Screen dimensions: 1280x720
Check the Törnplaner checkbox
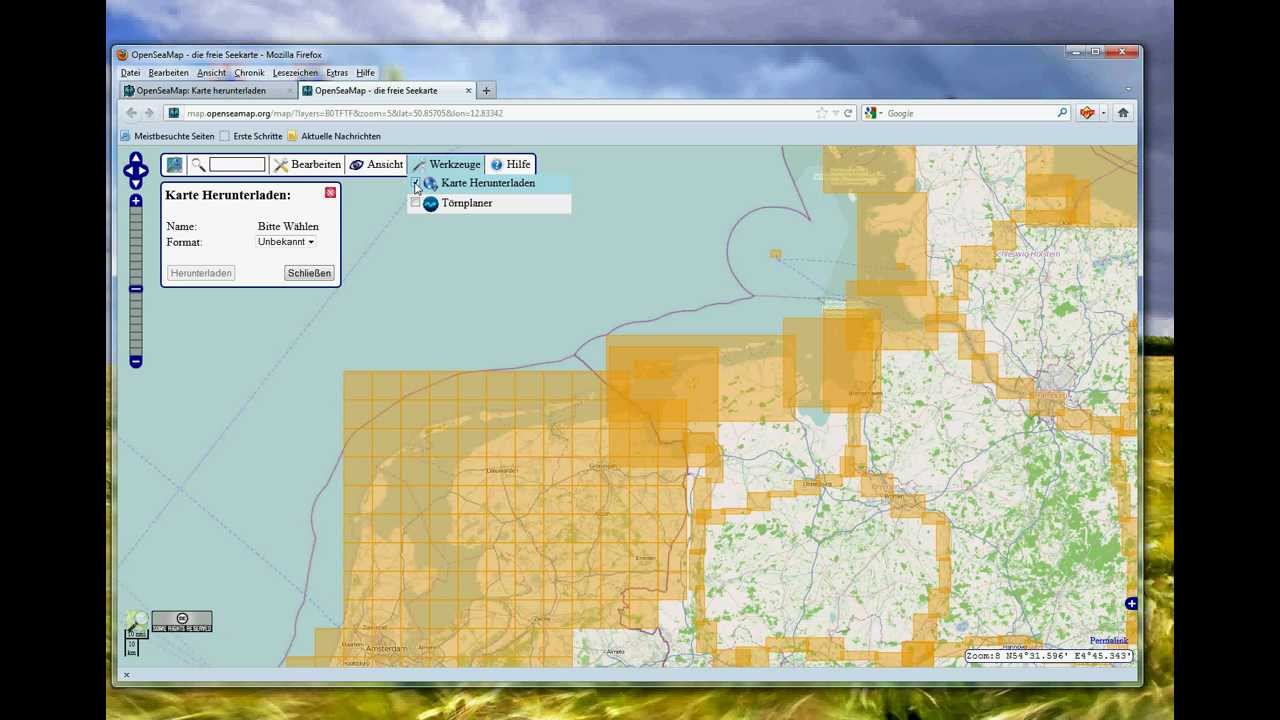(416, 203)
